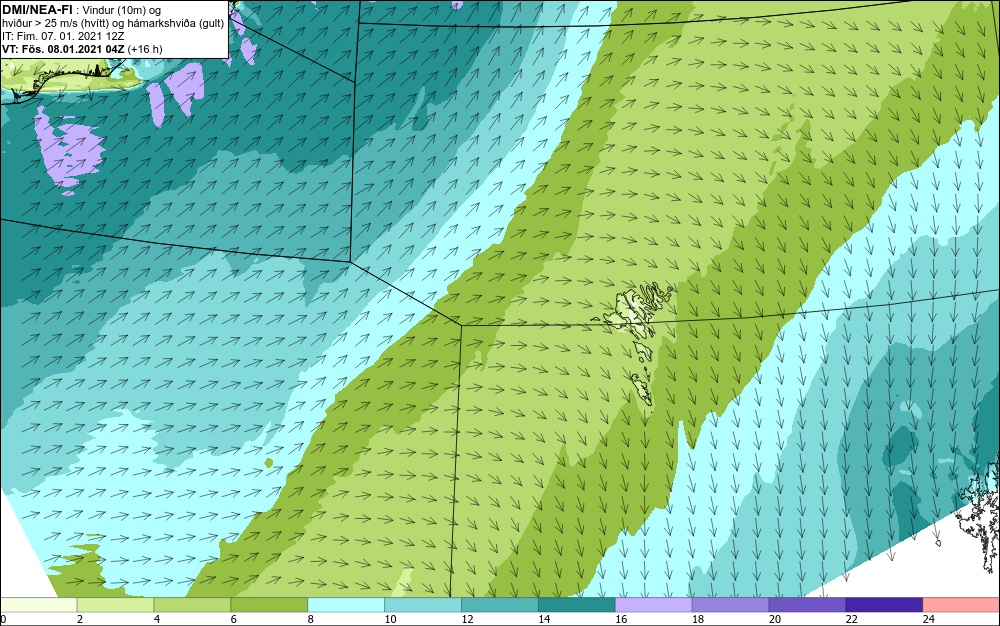Screen dimensions: 1000x626
Task: Click legend scale label "6"
Action: (x=233, y=619)
